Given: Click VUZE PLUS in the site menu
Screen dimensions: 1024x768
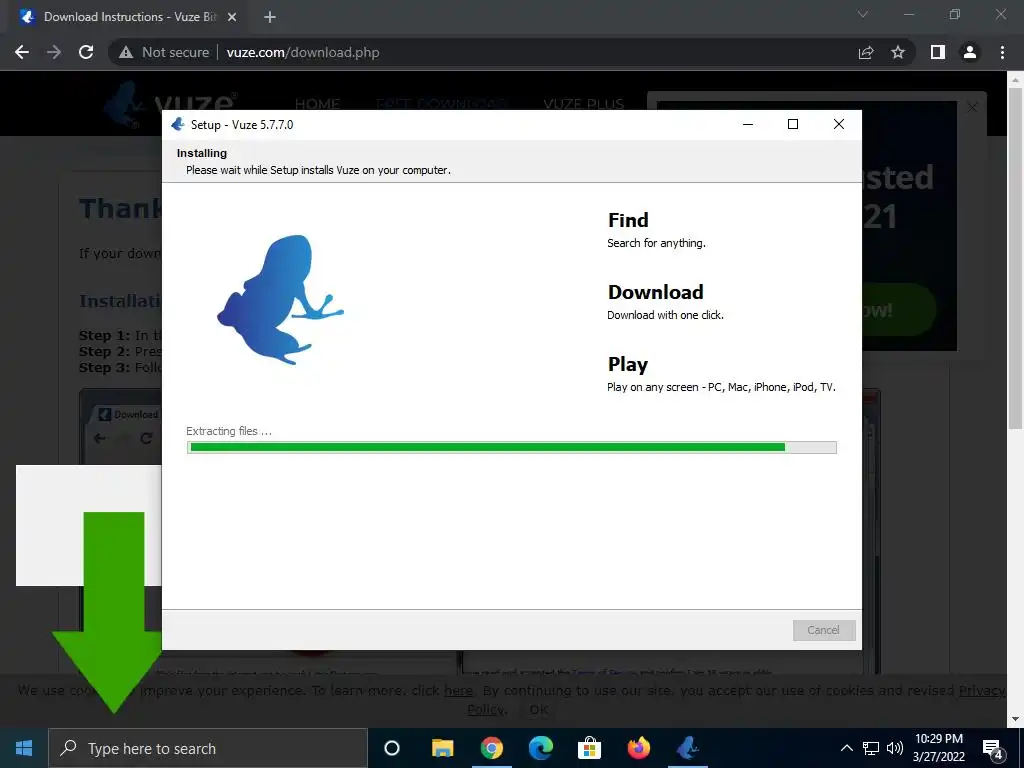Looking at the screenshot, I should 583,104.
